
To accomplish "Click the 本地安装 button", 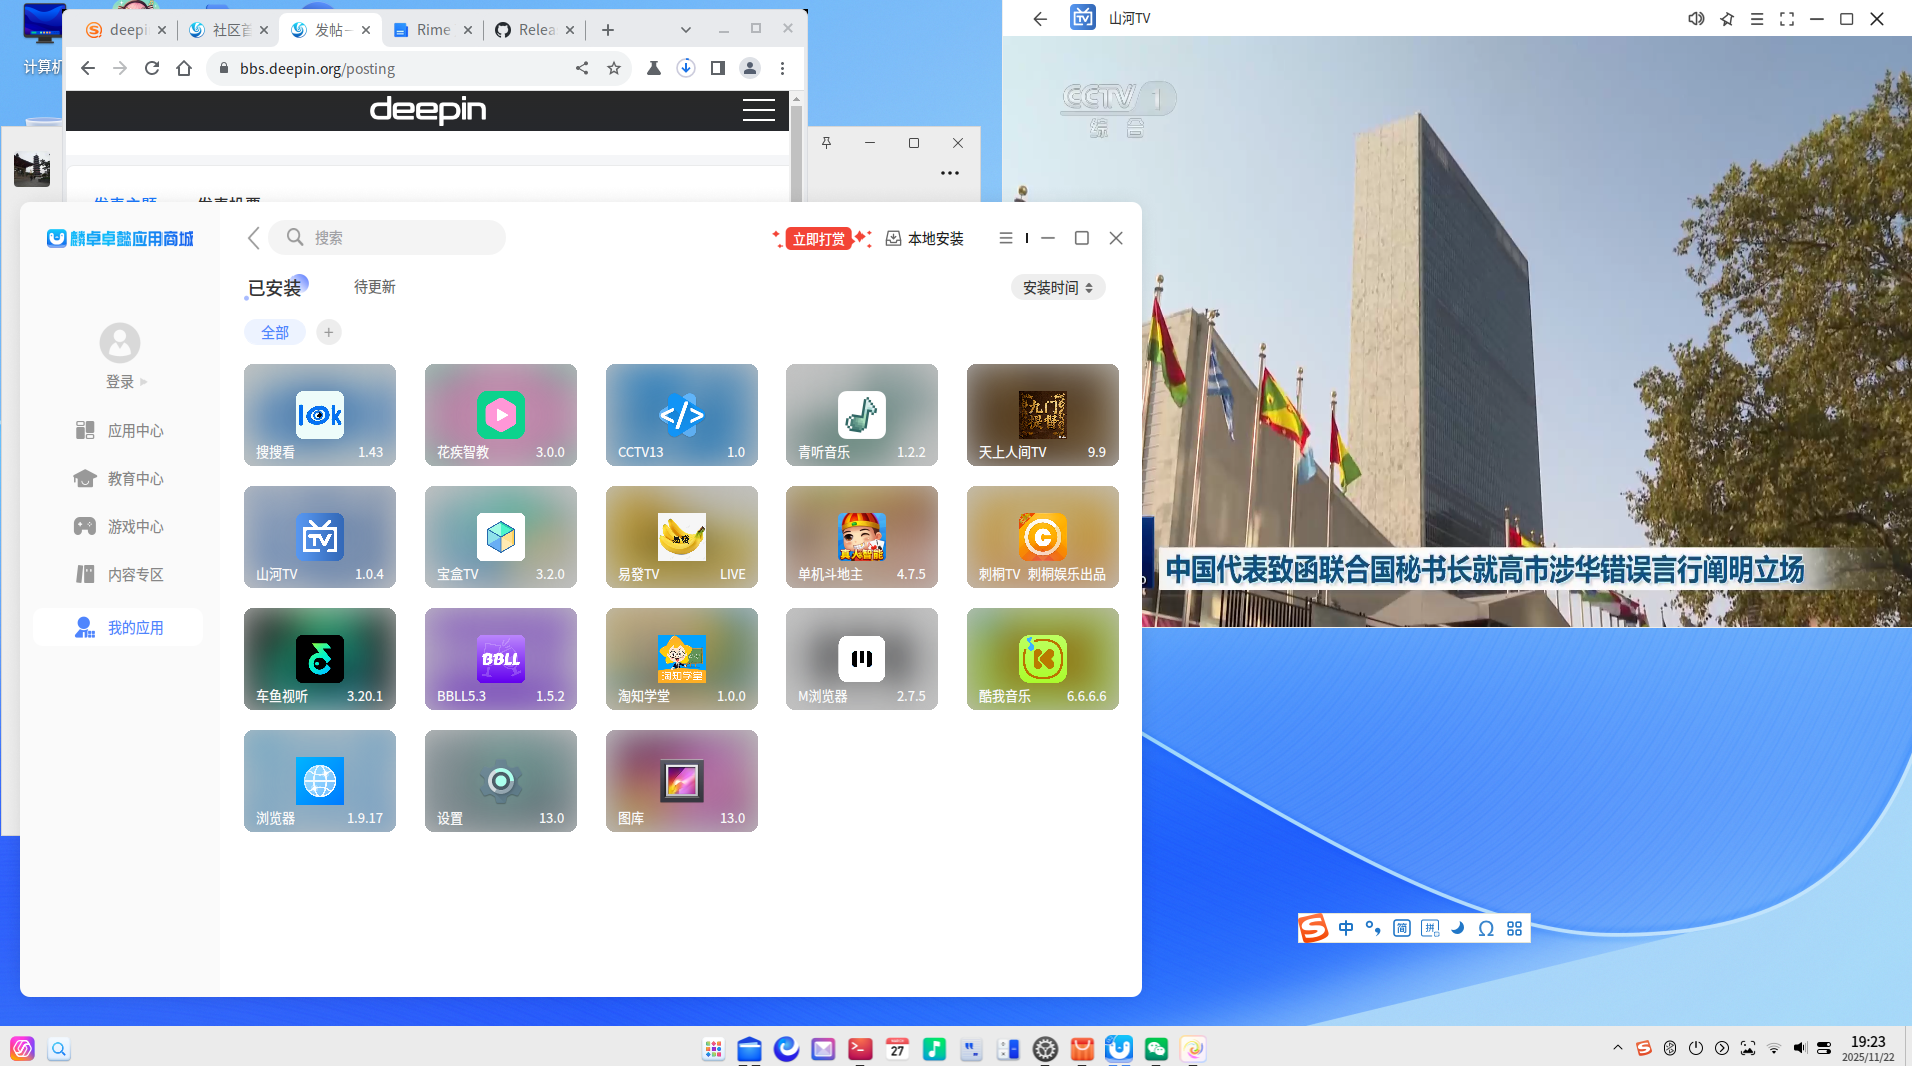I will click(925, 239).
